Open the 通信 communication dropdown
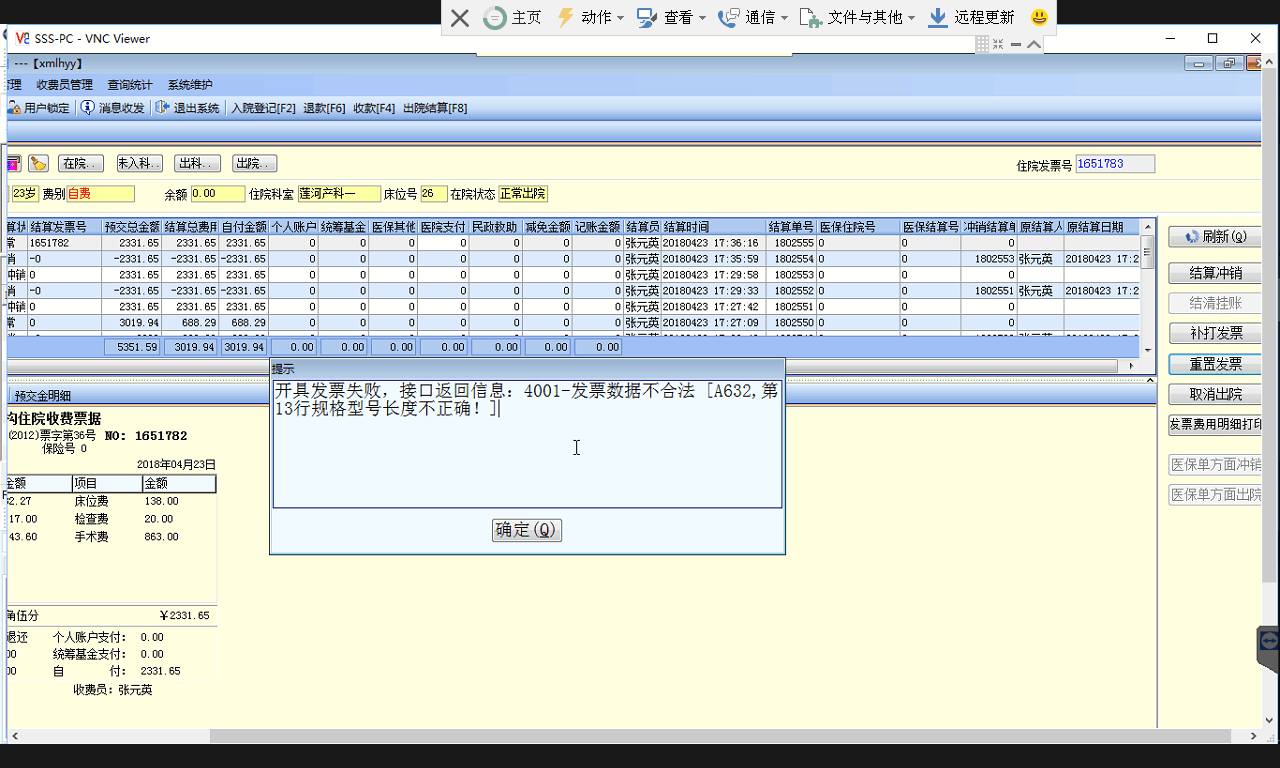 click(x=753, y=18)
